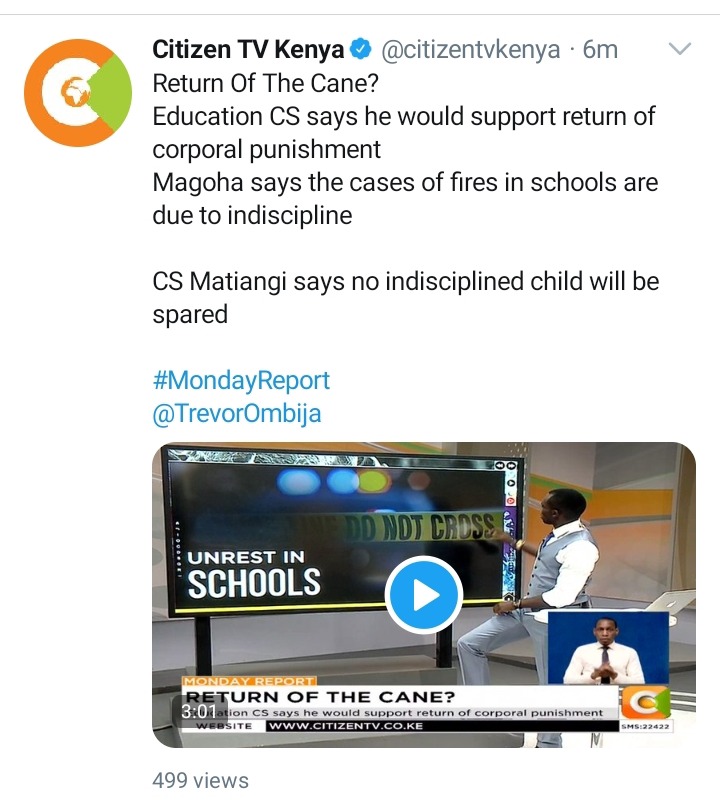Play the Return Of The Cane video

pyautogui.click(x=424, y=595)
